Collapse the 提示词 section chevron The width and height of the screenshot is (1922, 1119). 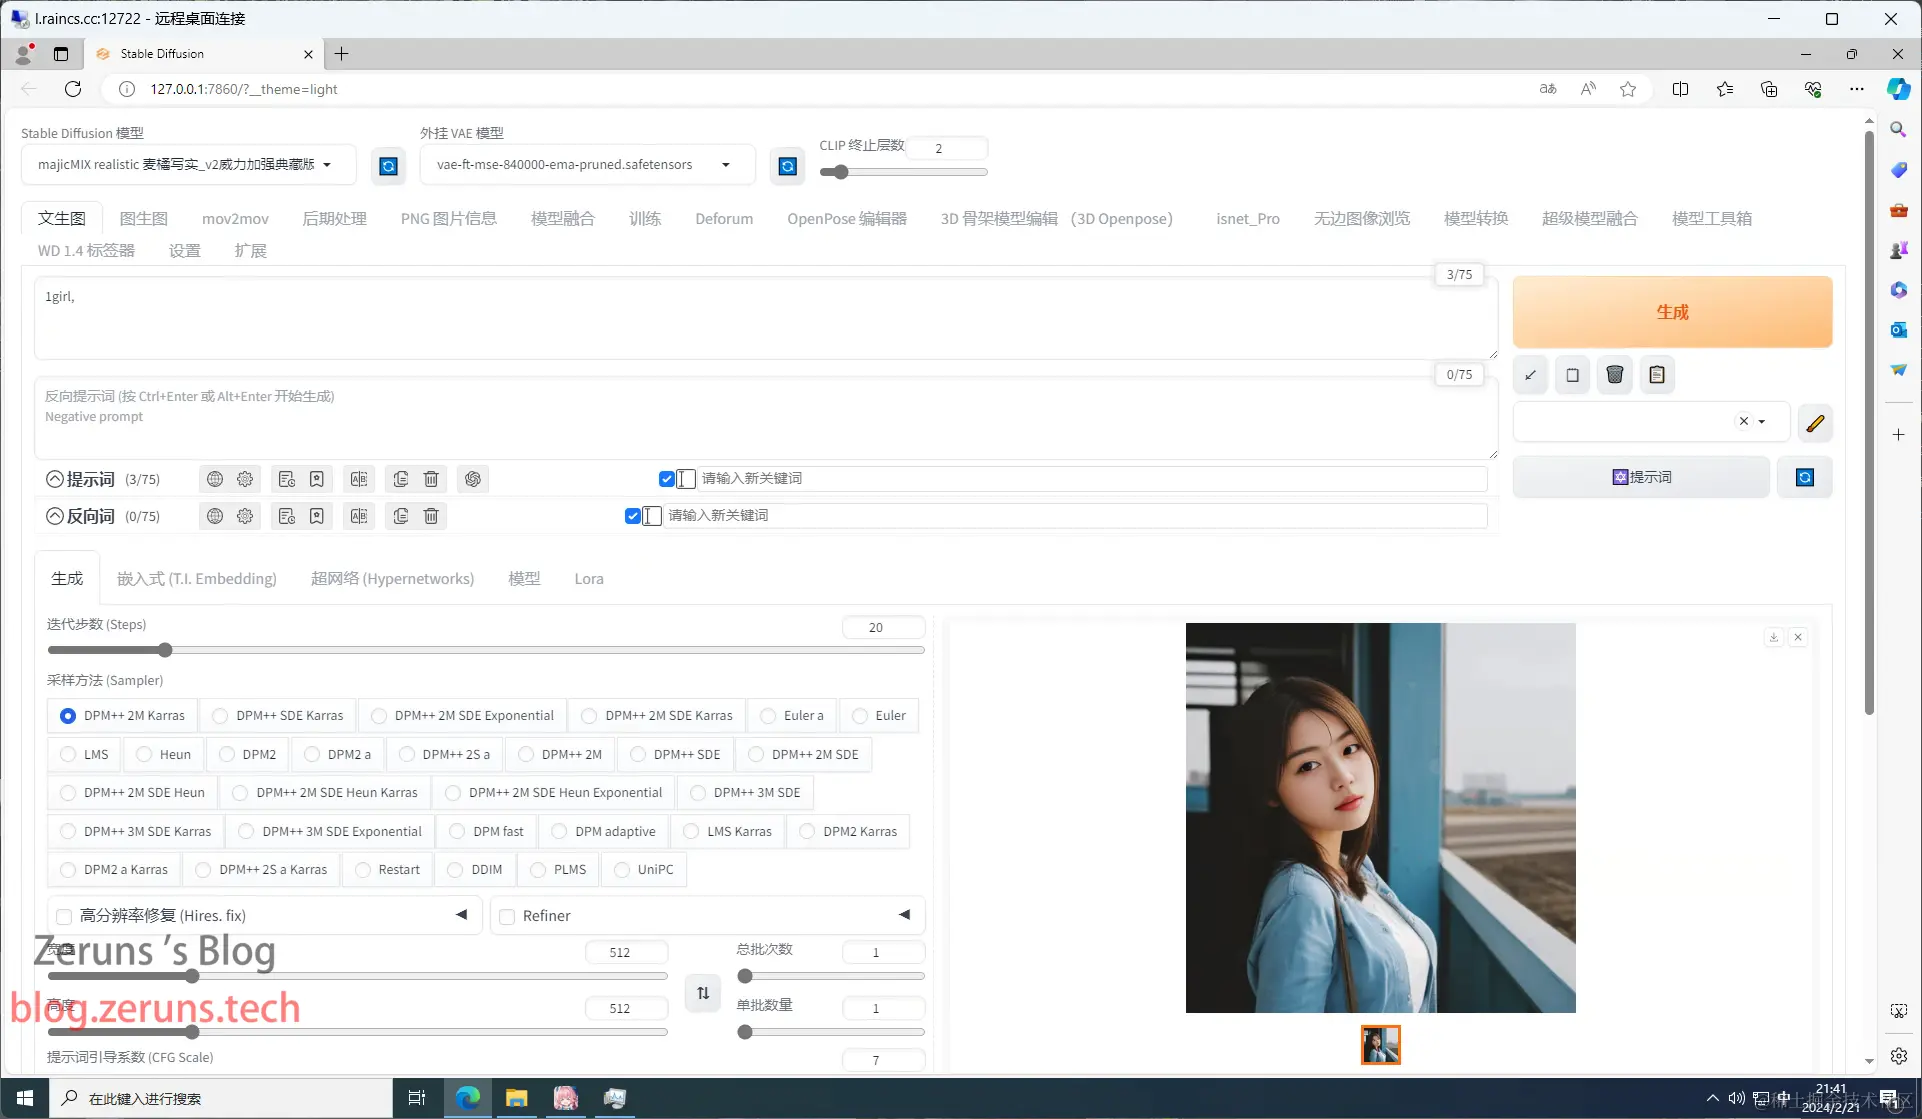point(55,479)
